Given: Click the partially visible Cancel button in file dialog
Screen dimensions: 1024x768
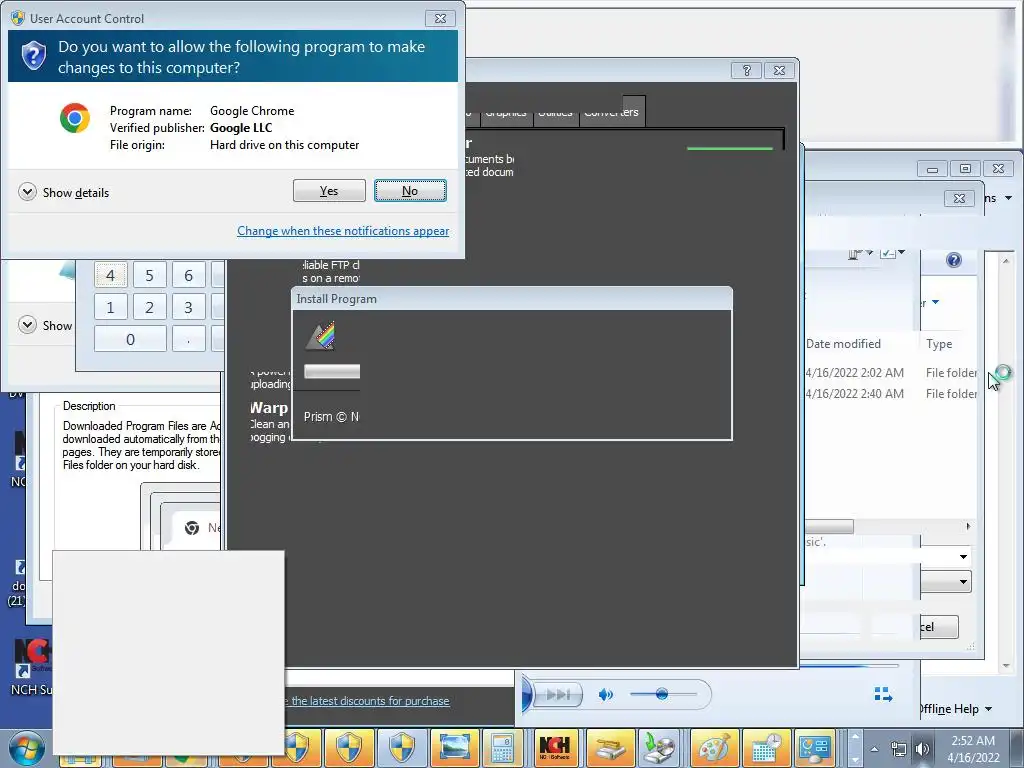Looking at the screenshot, I should pyautogui.click(x=939, y=627).
